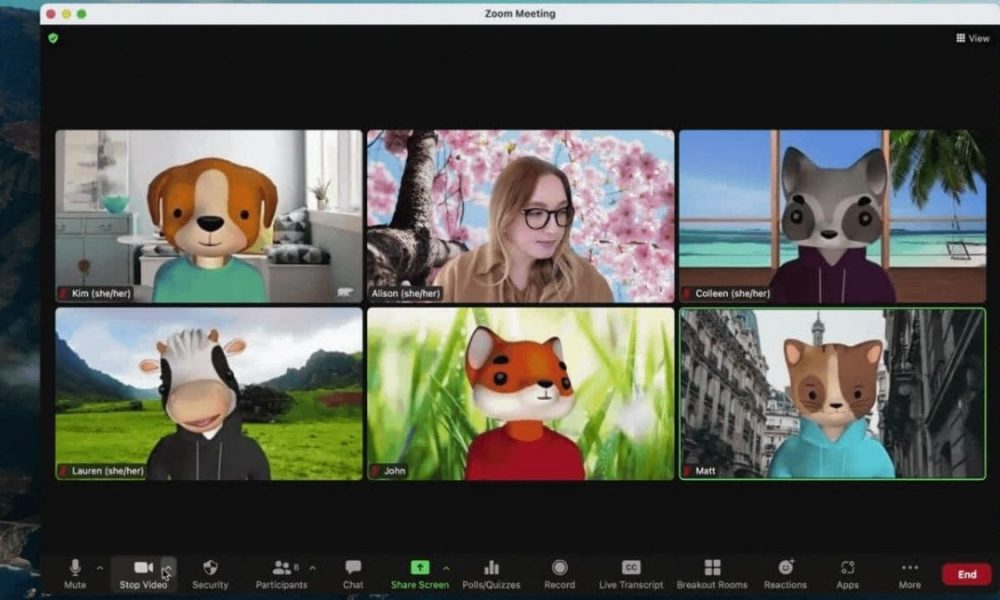Open the Chat panel
Screen dimensions: 1000x600
tap(353, 573)
